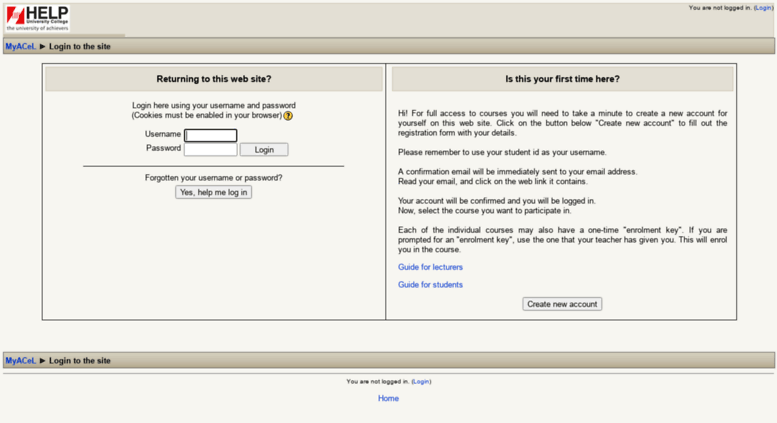Click the Login link in the top right header
This screenshot has height=423, width=777.
[763, 8]
